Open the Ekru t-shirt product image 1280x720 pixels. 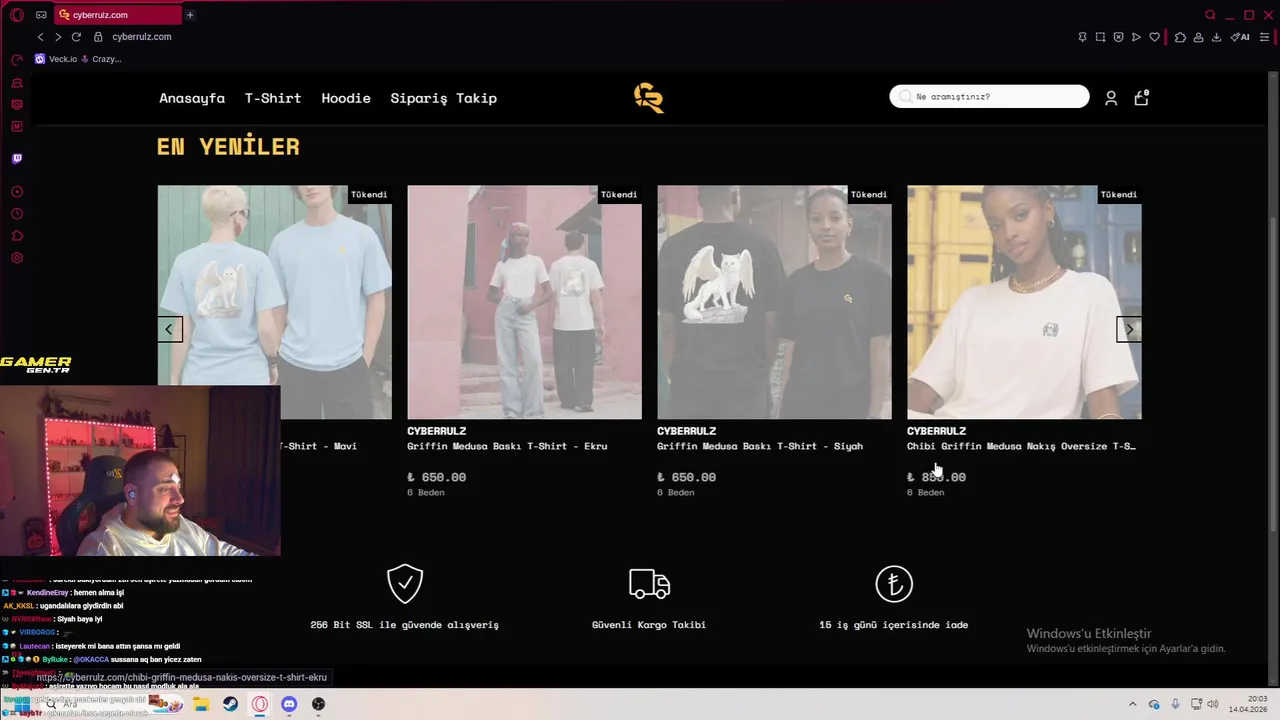pyautogui.click(x=524, y=302)
